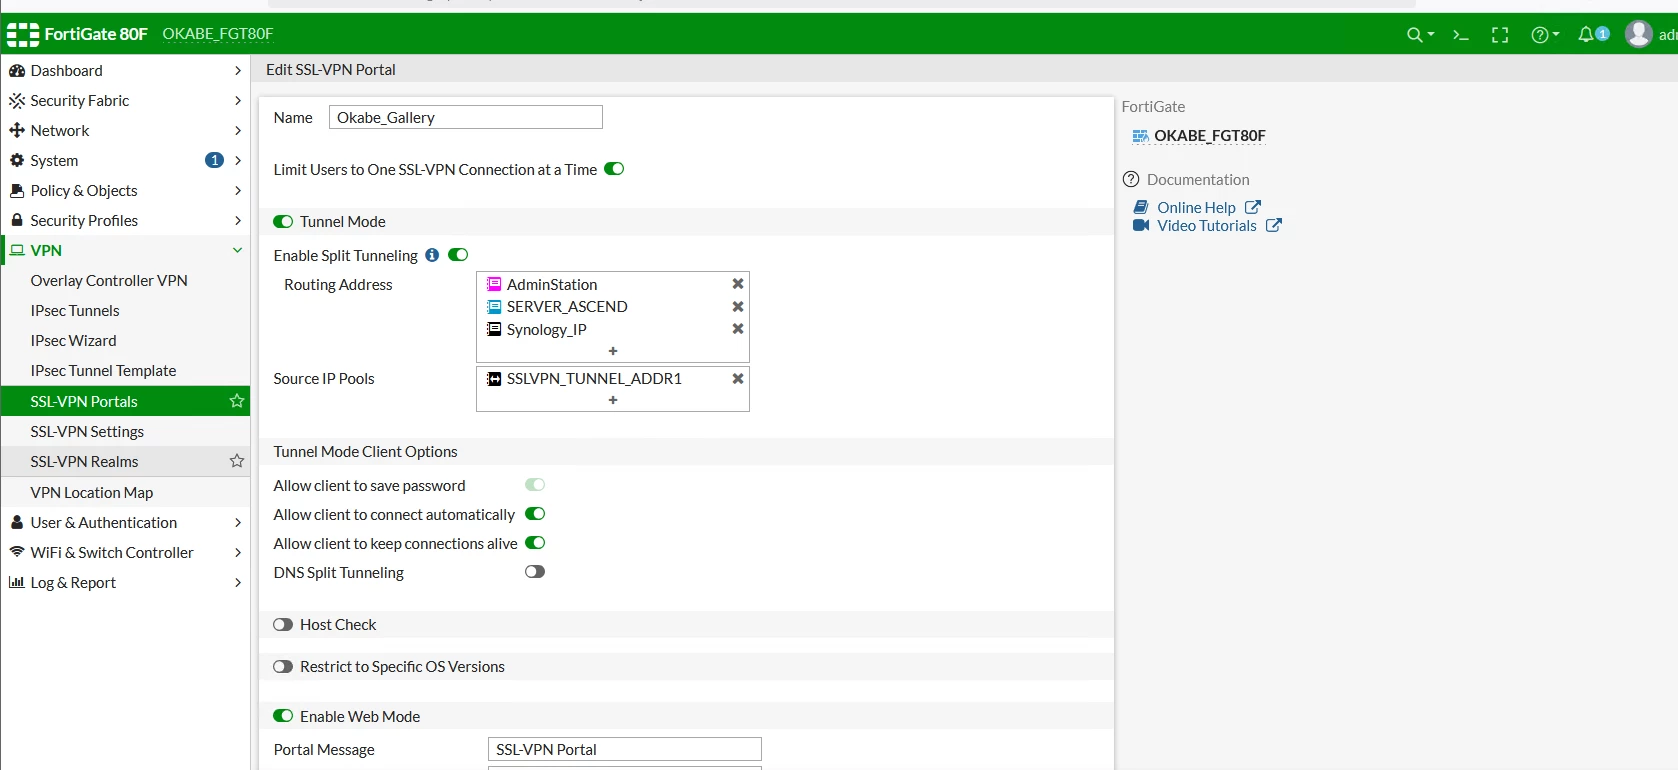This screenshot has height=770, width=1678.
Task: Enable Host Check
Action: [283, 625]
